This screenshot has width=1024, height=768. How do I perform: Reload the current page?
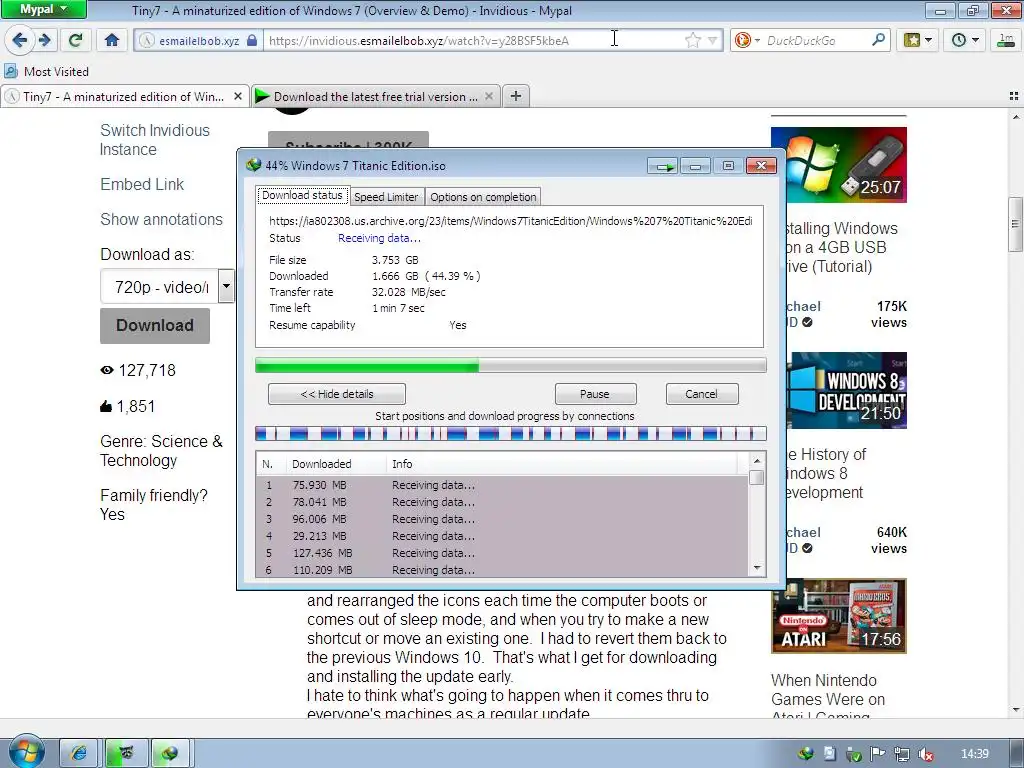(x=76, y=40)
